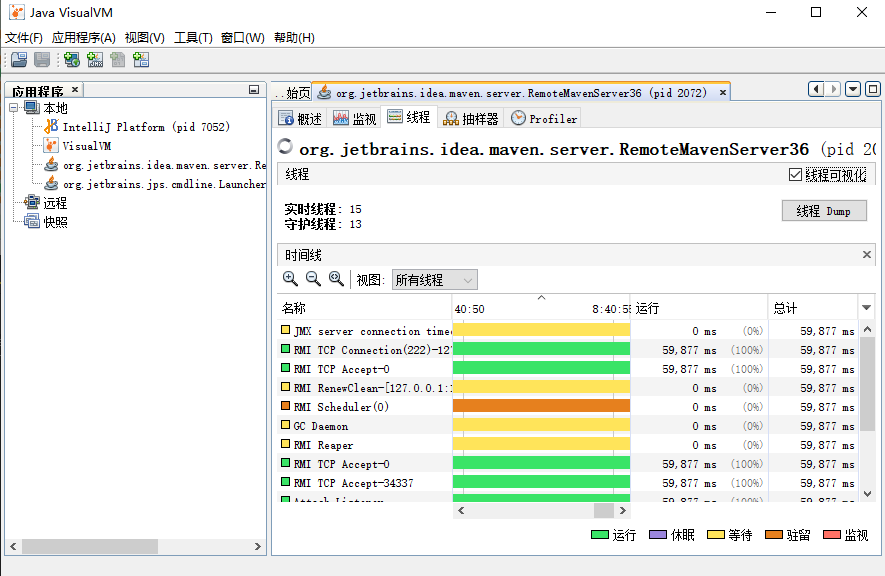885x576 pixels.
Task: Select the JMX server connection timeout thread row
Action: 567,331
